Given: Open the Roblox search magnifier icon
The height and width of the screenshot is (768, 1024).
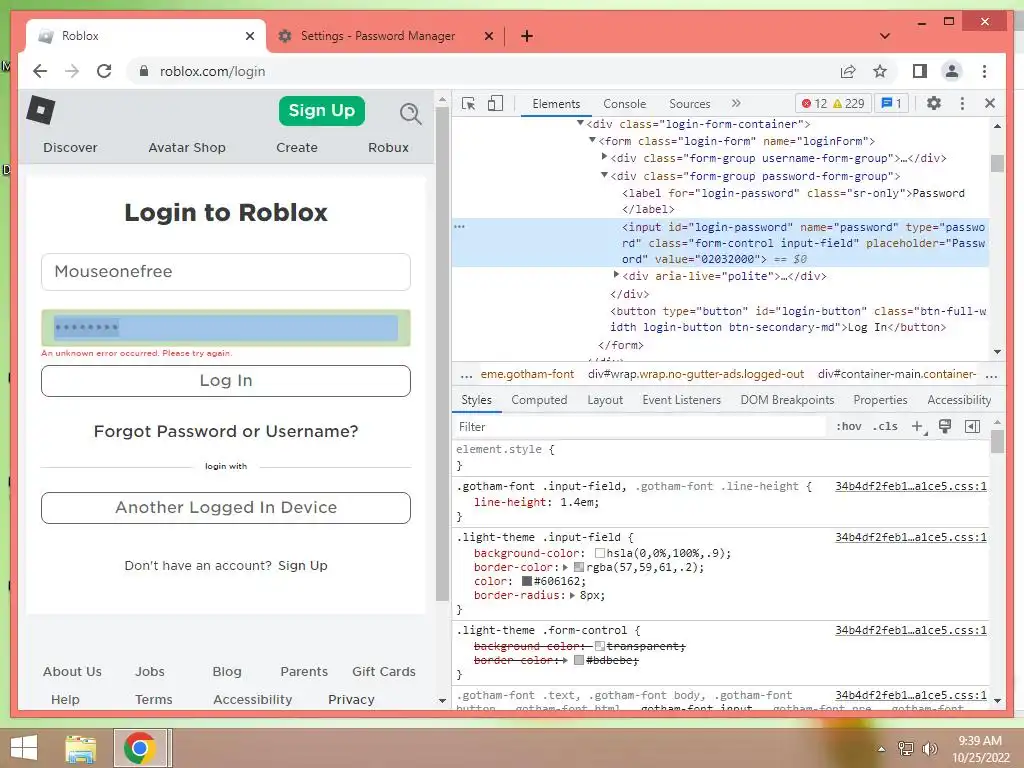Looking at the screenshot, I should [x=410, y=114].
